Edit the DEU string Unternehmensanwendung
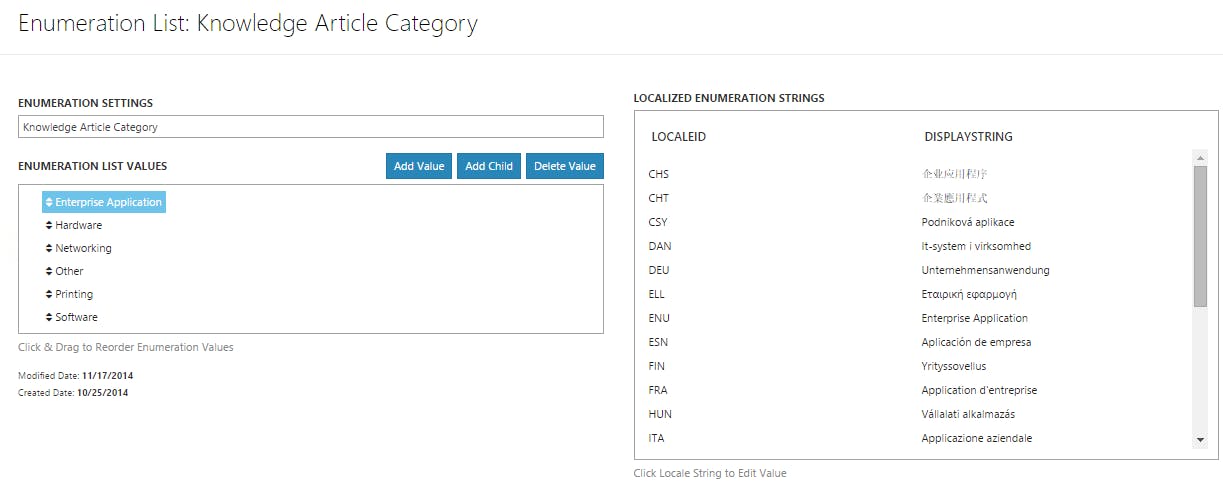 point(985,271)
